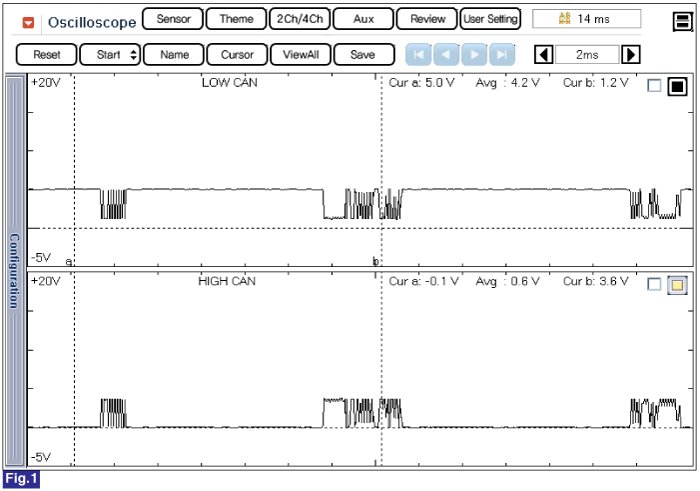The image size is (700, 491).
Task: Click the LOW CAN black color swatch
Action: (677, 86)
